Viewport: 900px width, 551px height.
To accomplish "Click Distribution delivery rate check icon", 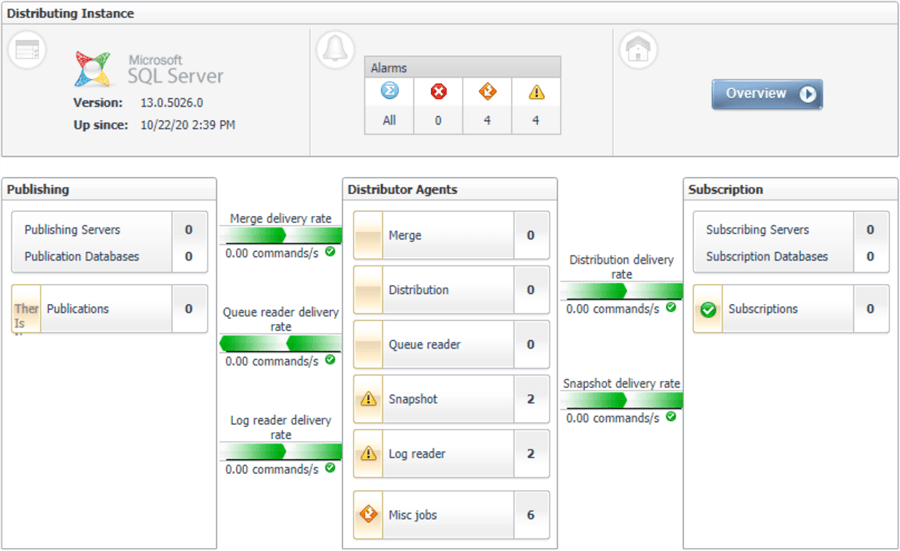I will [671, 307].
